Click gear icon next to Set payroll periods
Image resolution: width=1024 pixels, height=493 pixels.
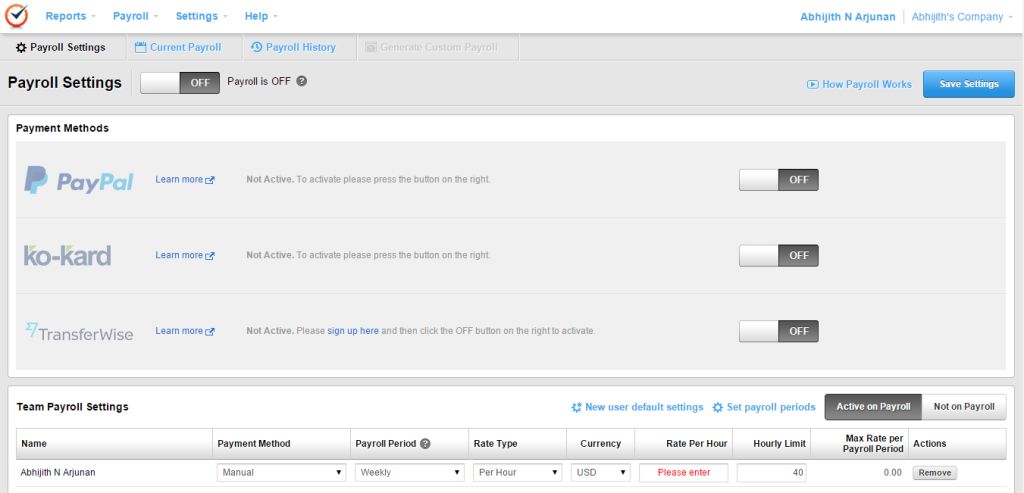[717, 408]
